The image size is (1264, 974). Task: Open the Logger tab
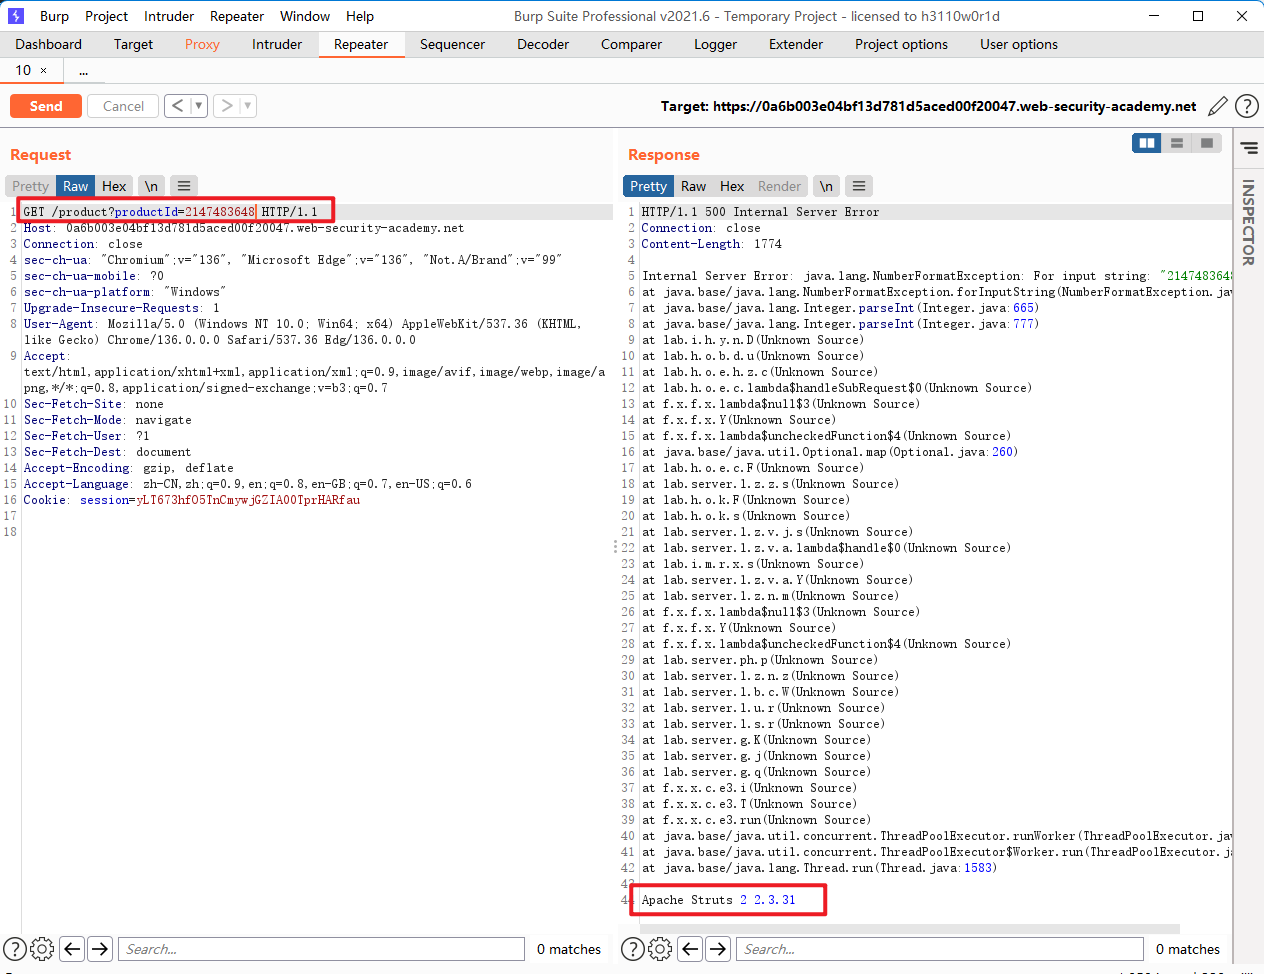(x=715, y=44)
